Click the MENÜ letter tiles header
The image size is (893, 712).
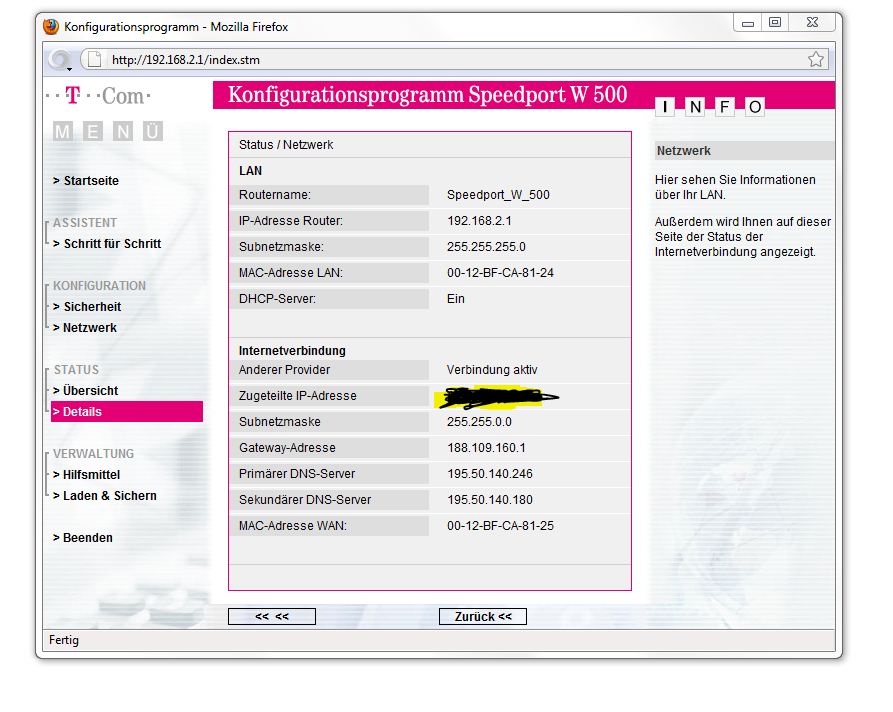point(107,132)
